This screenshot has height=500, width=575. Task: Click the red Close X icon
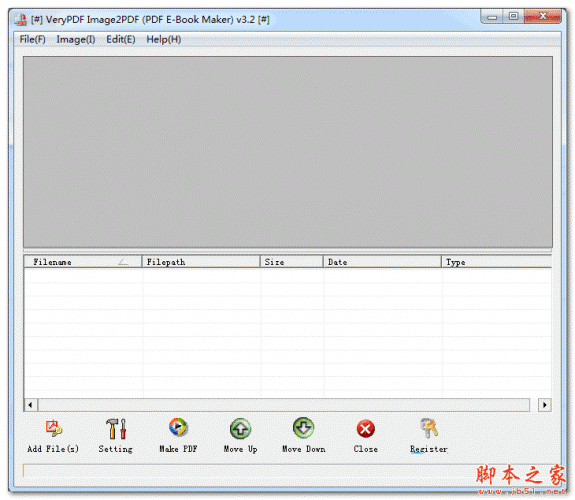pos(366,429)
